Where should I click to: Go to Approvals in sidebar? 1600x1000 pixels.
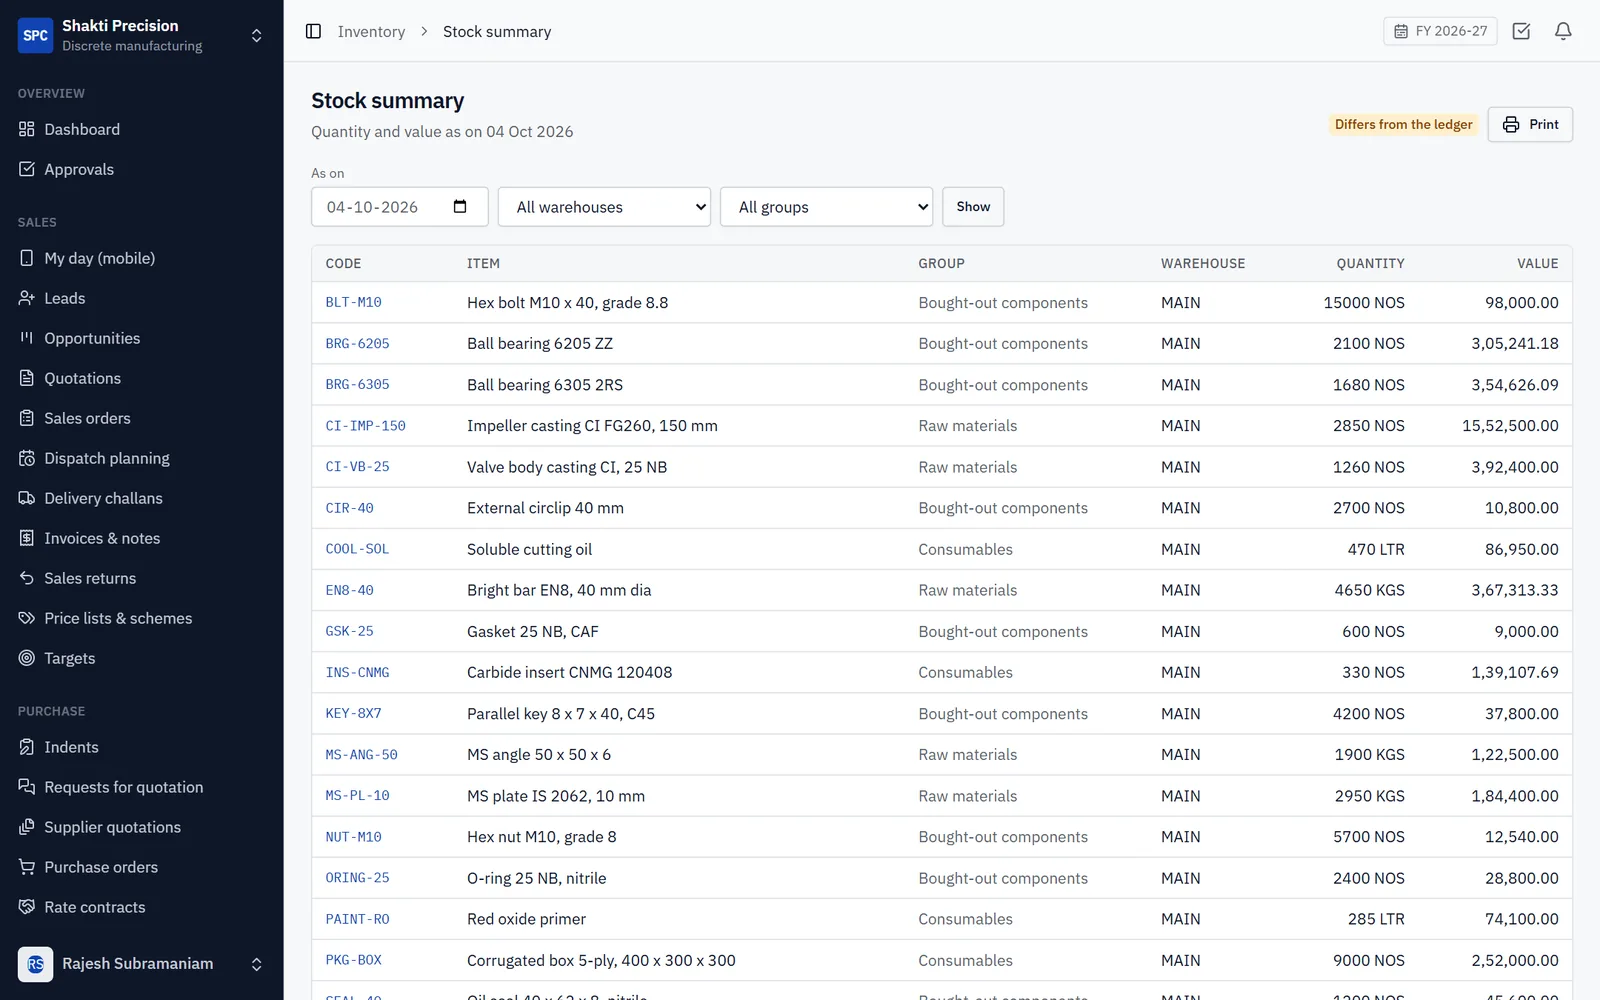(141, 169)
